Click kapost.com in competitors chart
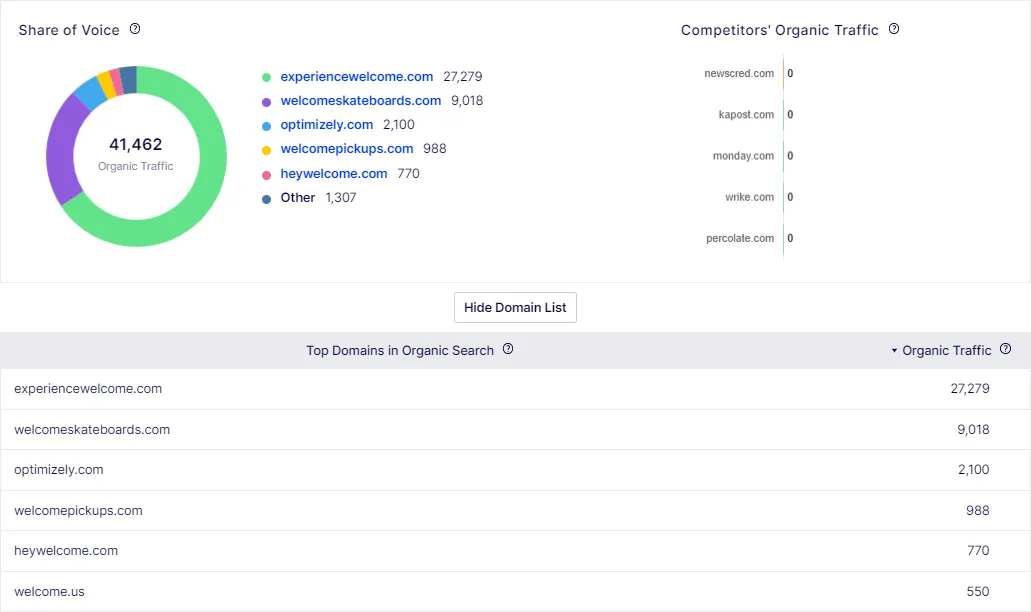This screenshot has width=1031, height=612. [x=746, y=114]
